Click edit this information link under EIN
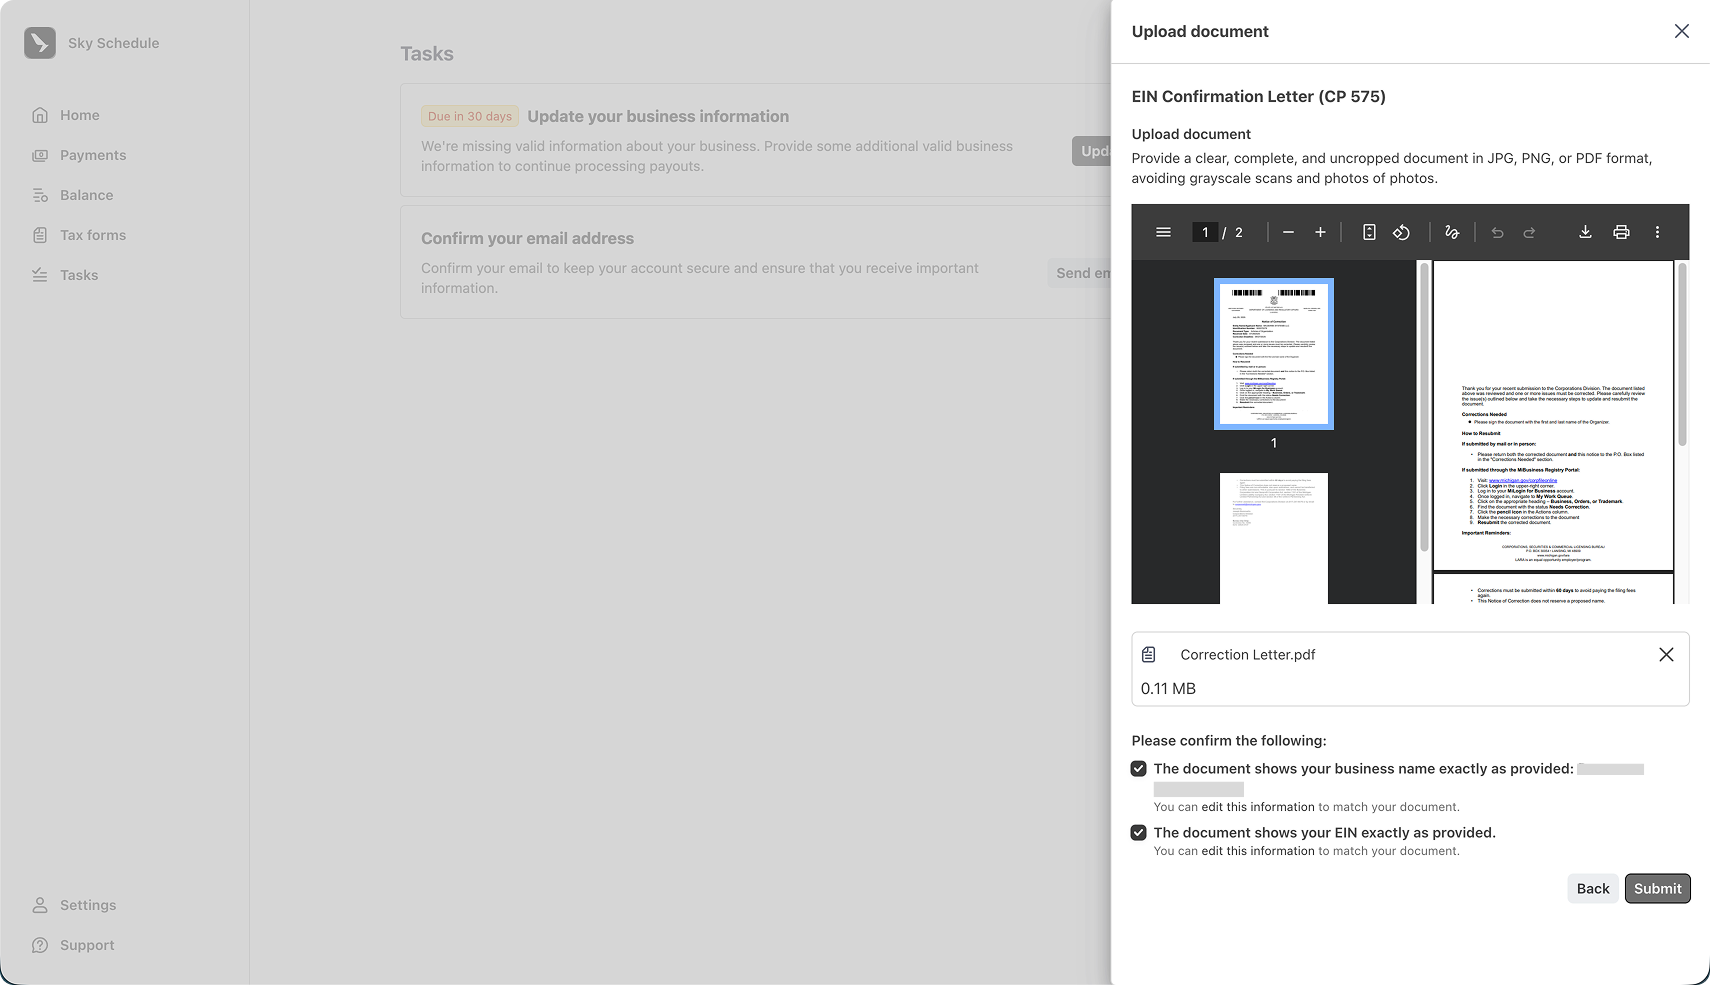Image resolution: width=1710 pixels, height=985 pixels. click(1258, 851)
